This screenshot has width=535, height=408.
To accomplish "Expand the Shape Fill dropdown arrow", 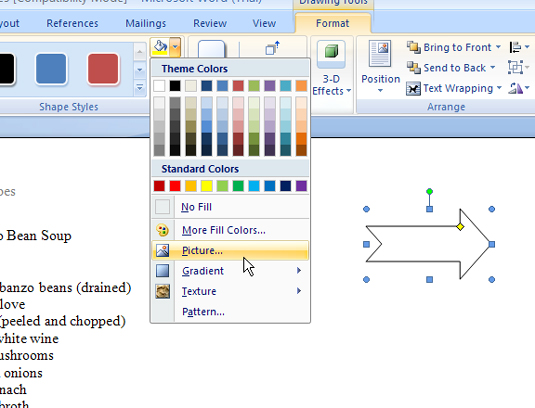I will click(175, 47).
